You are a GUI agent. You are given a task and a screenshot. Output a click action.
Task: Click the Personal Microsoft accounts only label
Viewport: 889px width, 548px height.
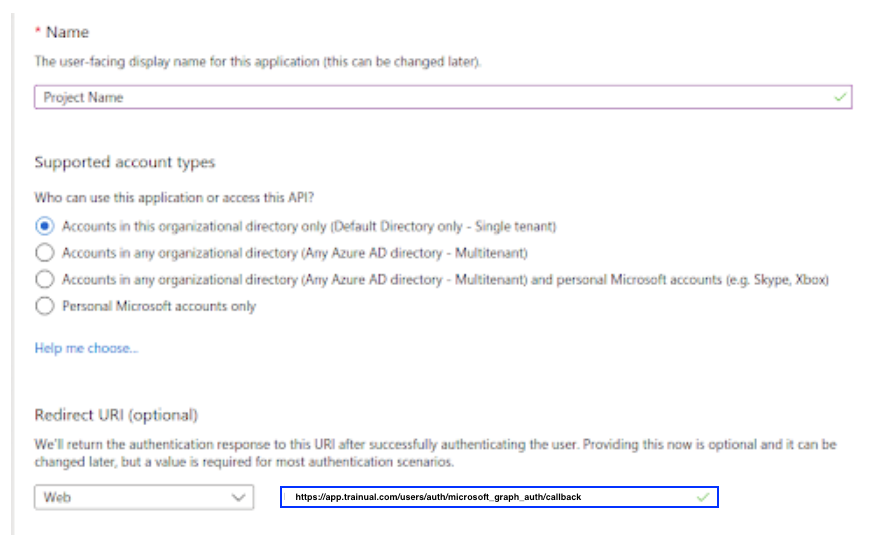[159, 306]
